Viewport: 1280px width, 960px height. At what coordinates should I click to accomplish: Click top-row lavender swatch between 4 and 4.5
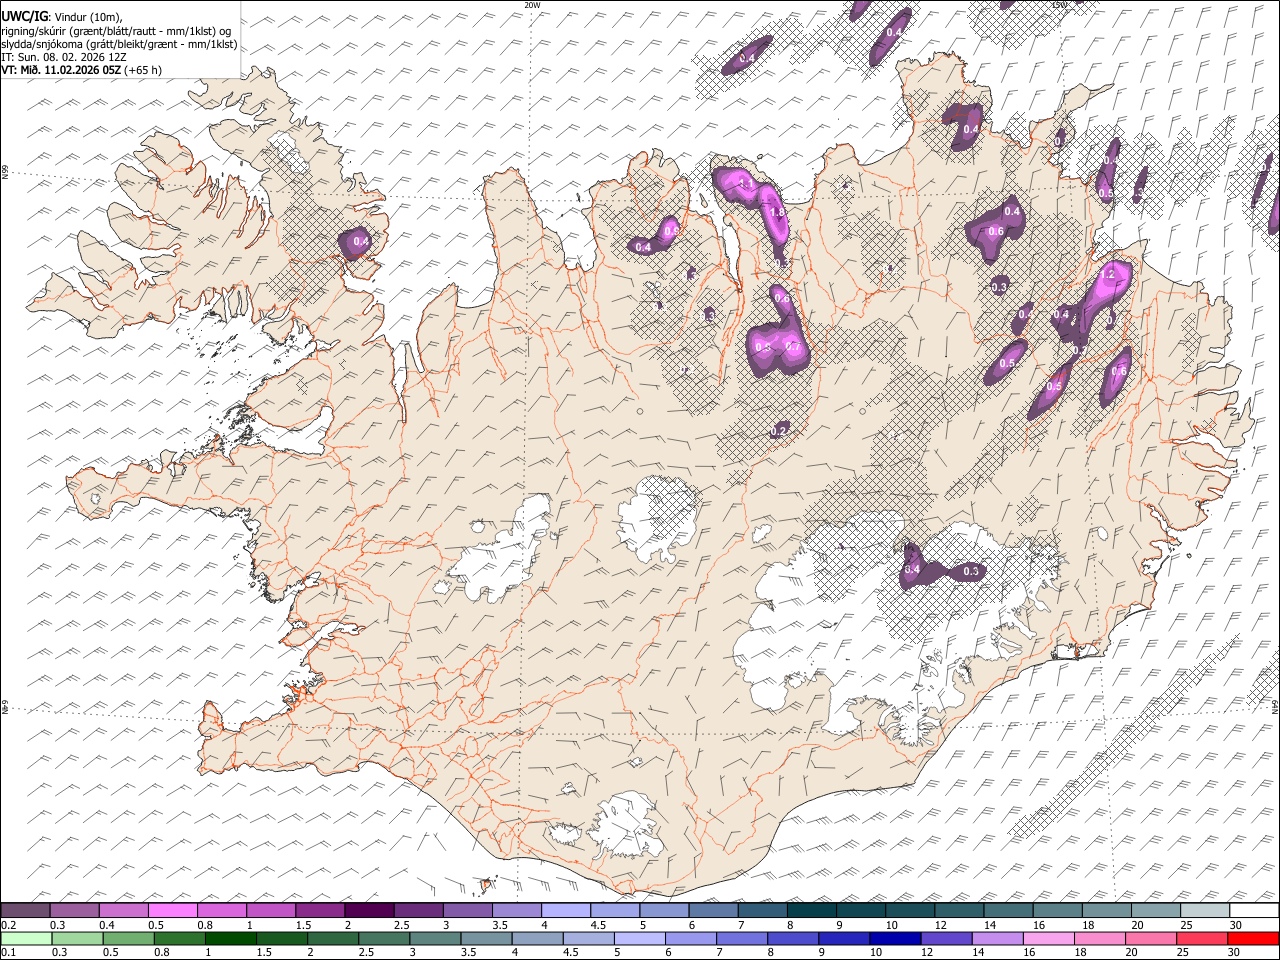[x=565, y=911]
